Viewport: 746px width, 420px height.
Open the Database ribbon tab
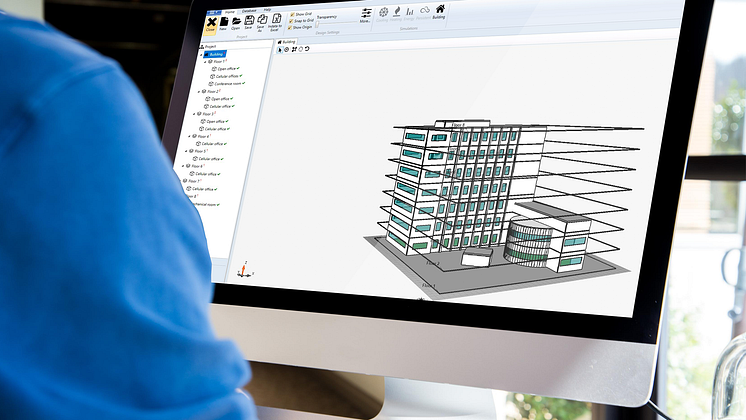(x=249, y=11)
